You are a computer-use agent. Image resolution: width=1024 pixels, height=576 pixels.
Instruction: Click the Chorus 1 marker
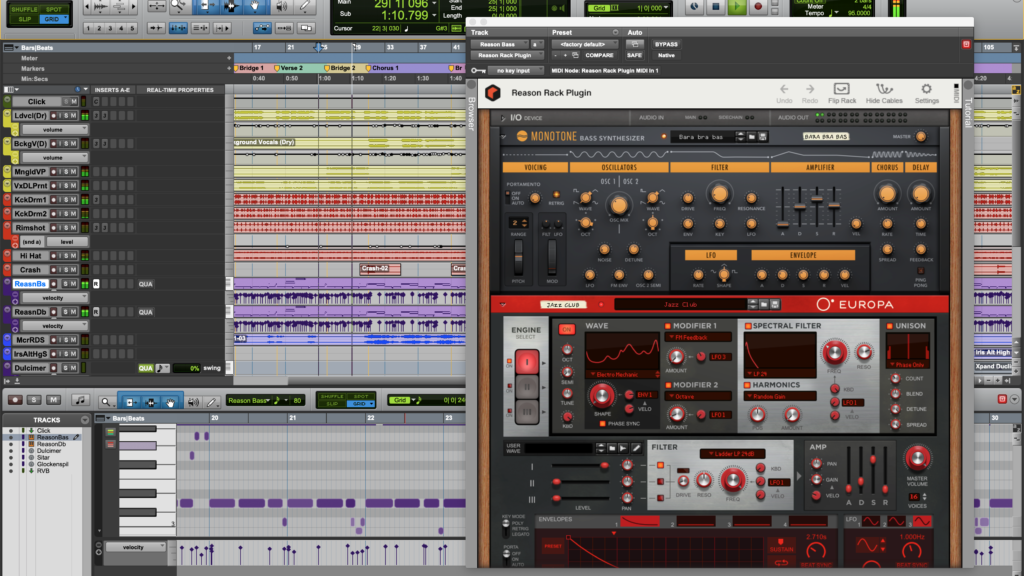383,68
